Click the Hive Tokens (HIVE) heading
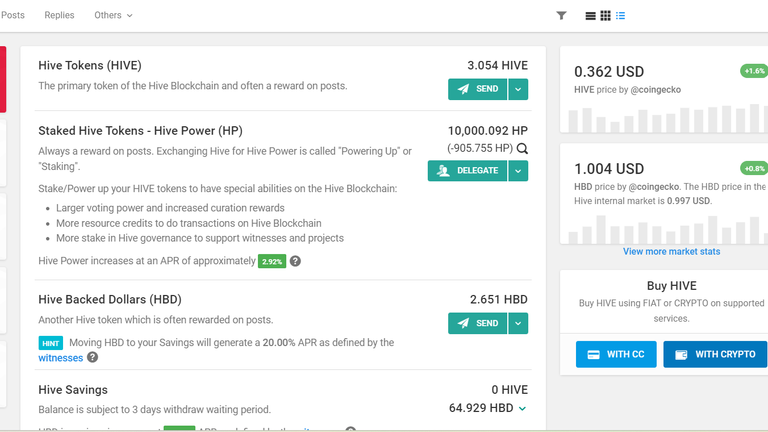 90,66
